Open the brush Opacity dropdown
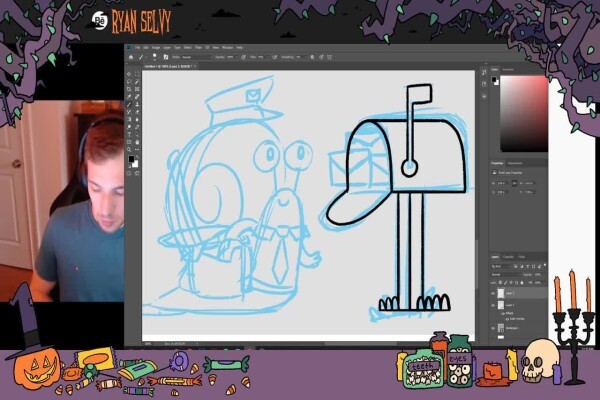This screenshot has height=400, width=600. click(x=237, y=57)
